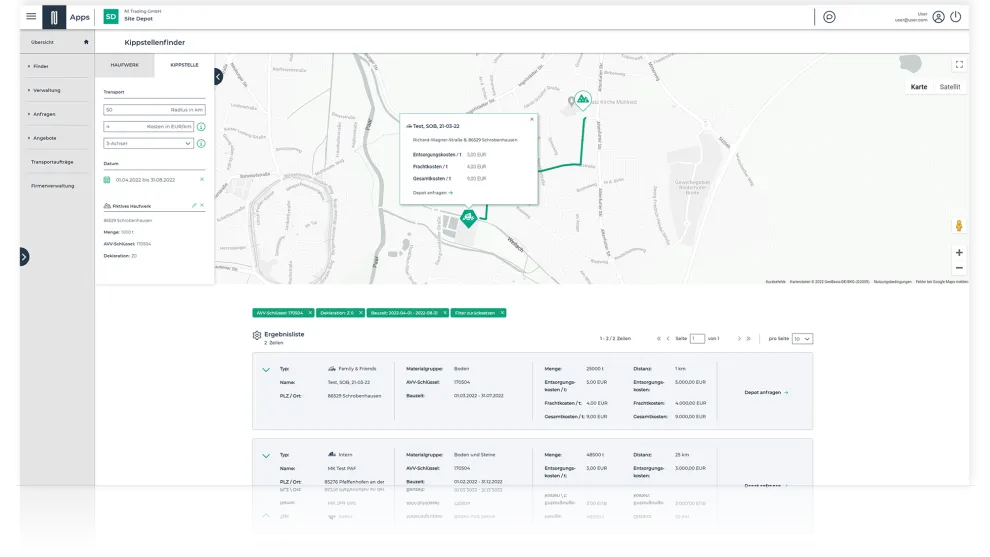Screen dimensions: 990x557
Task: Open the 3-Achser vehicle dropdown
Action: point(149,143)
